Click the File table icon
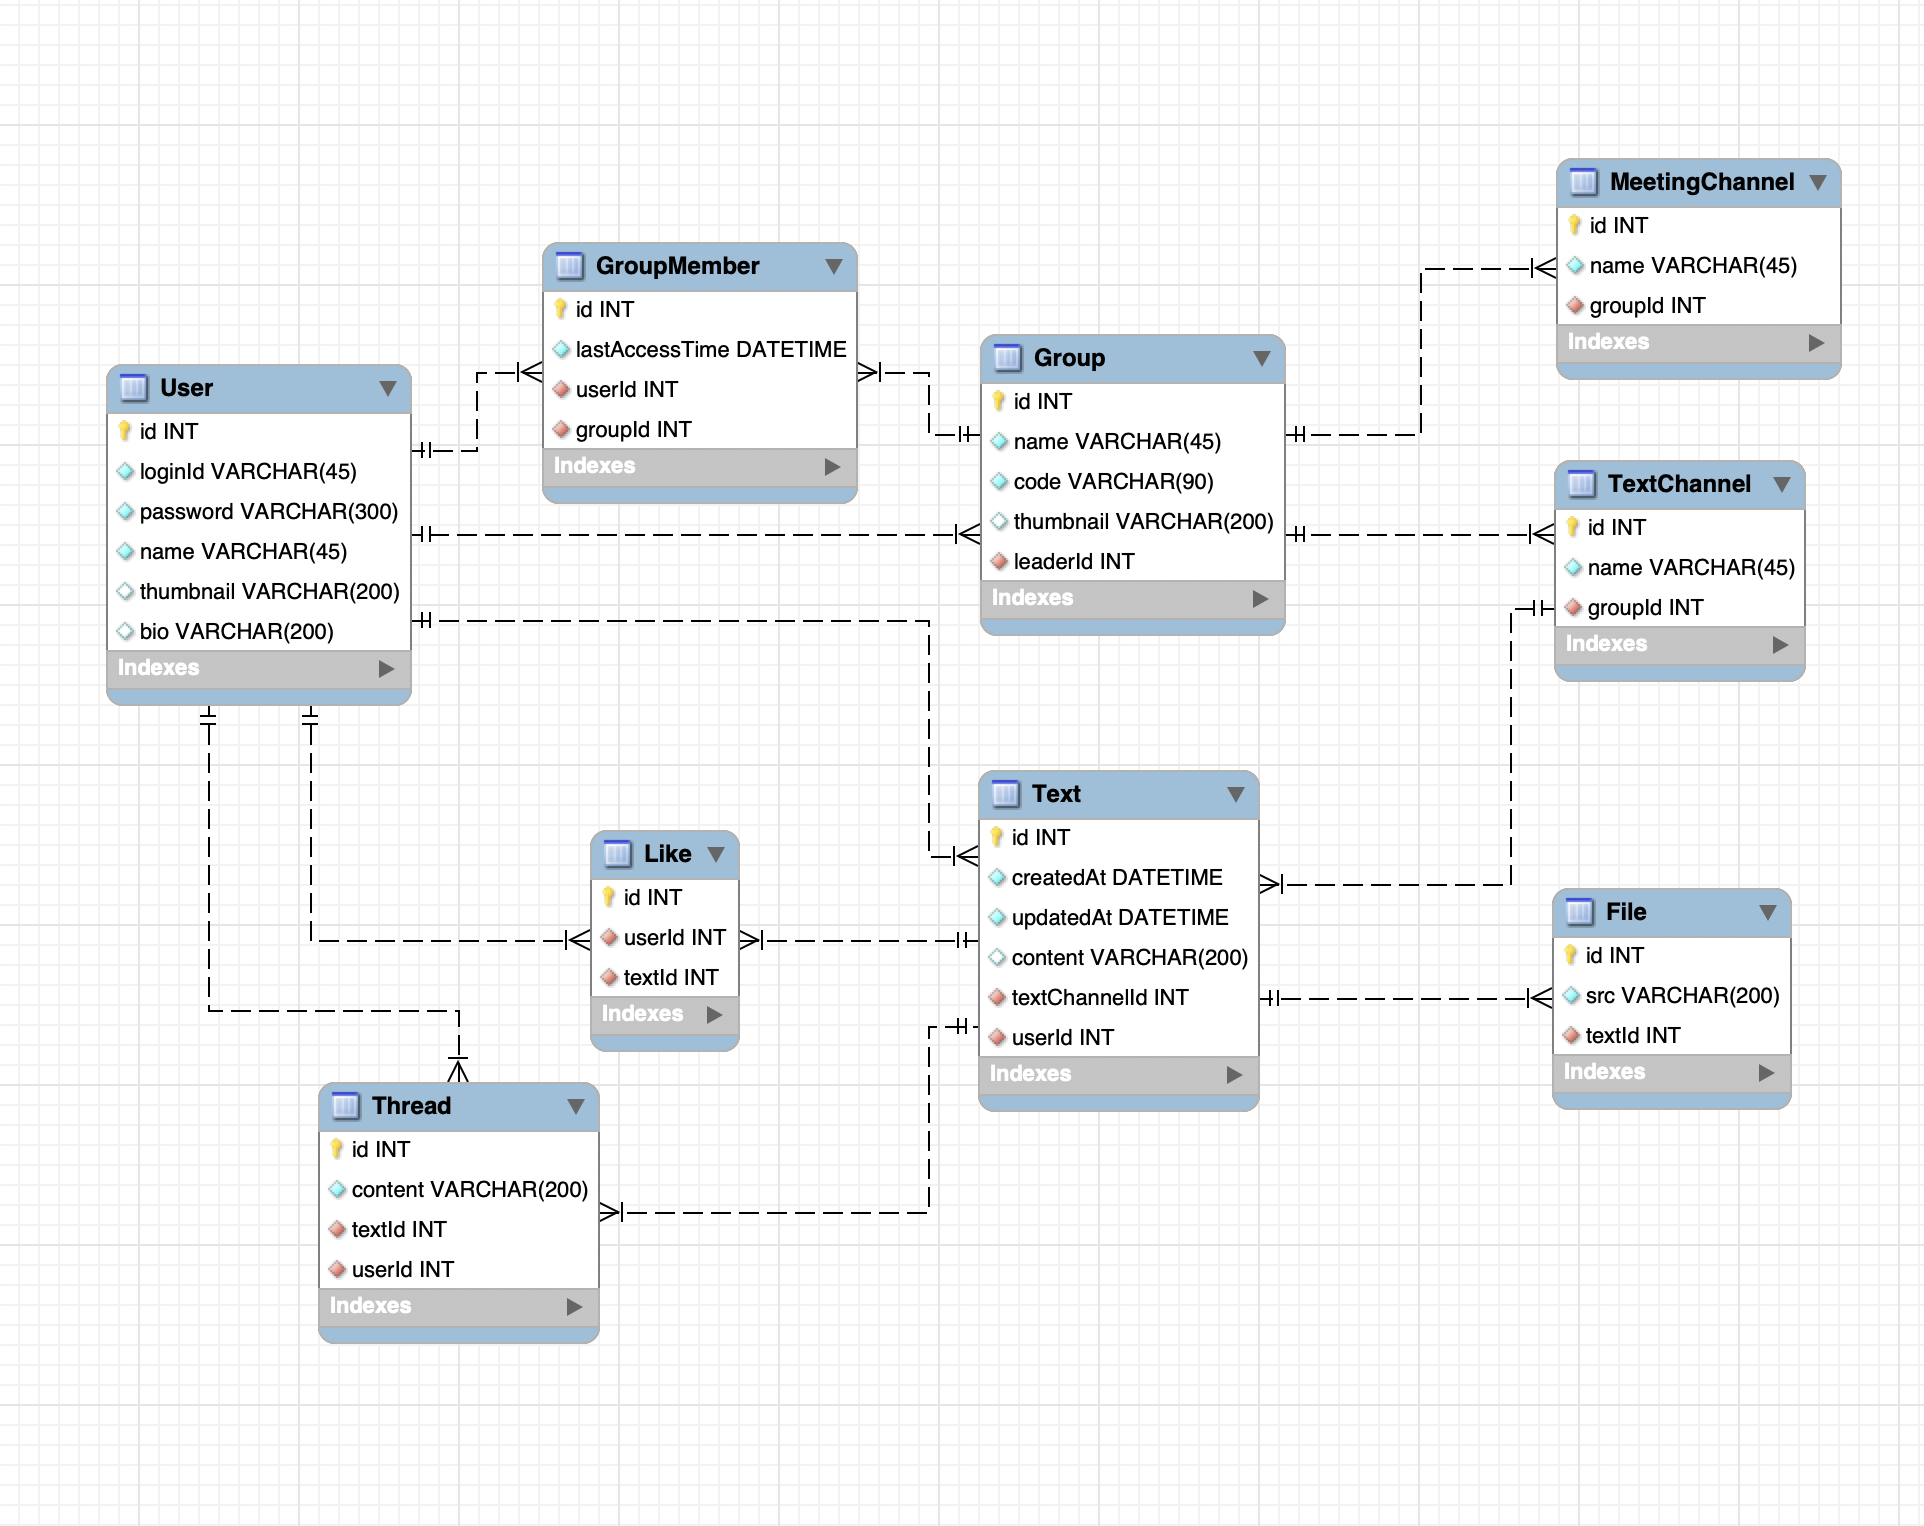 [x=1579, y=912]
